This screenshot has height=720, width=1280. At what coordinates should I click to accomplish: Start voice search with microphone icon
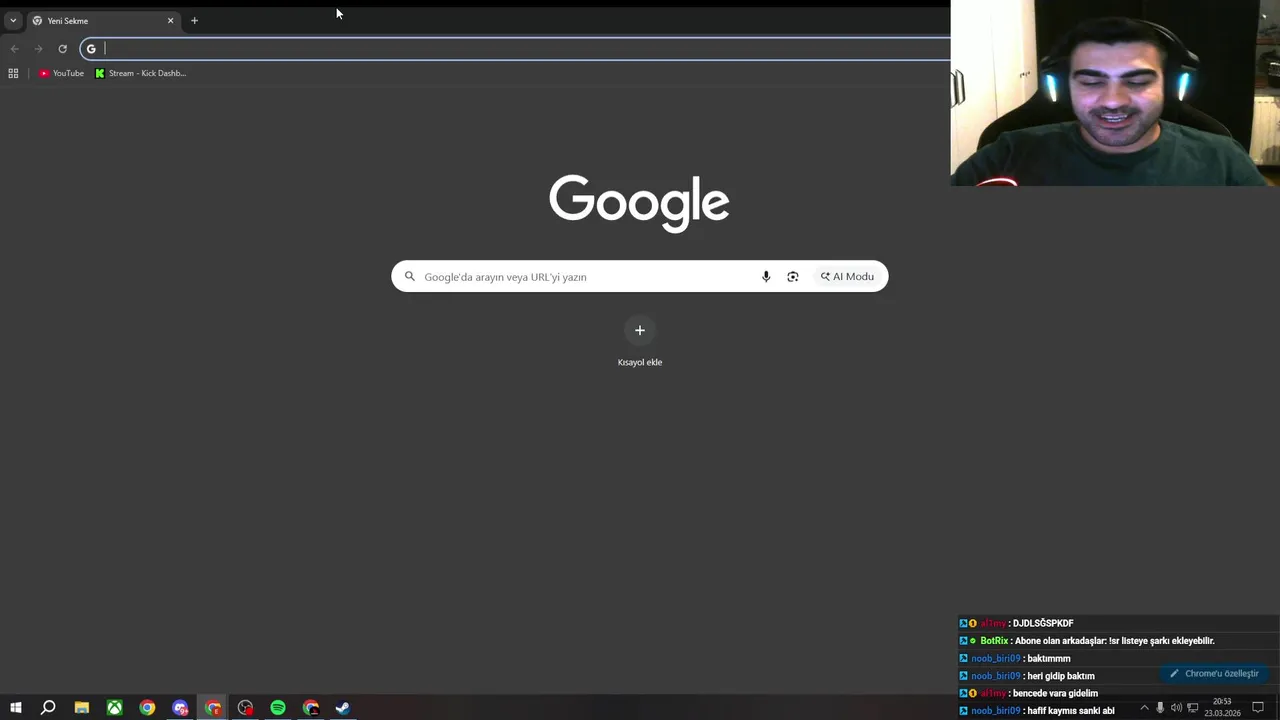[x=766, y=276]
